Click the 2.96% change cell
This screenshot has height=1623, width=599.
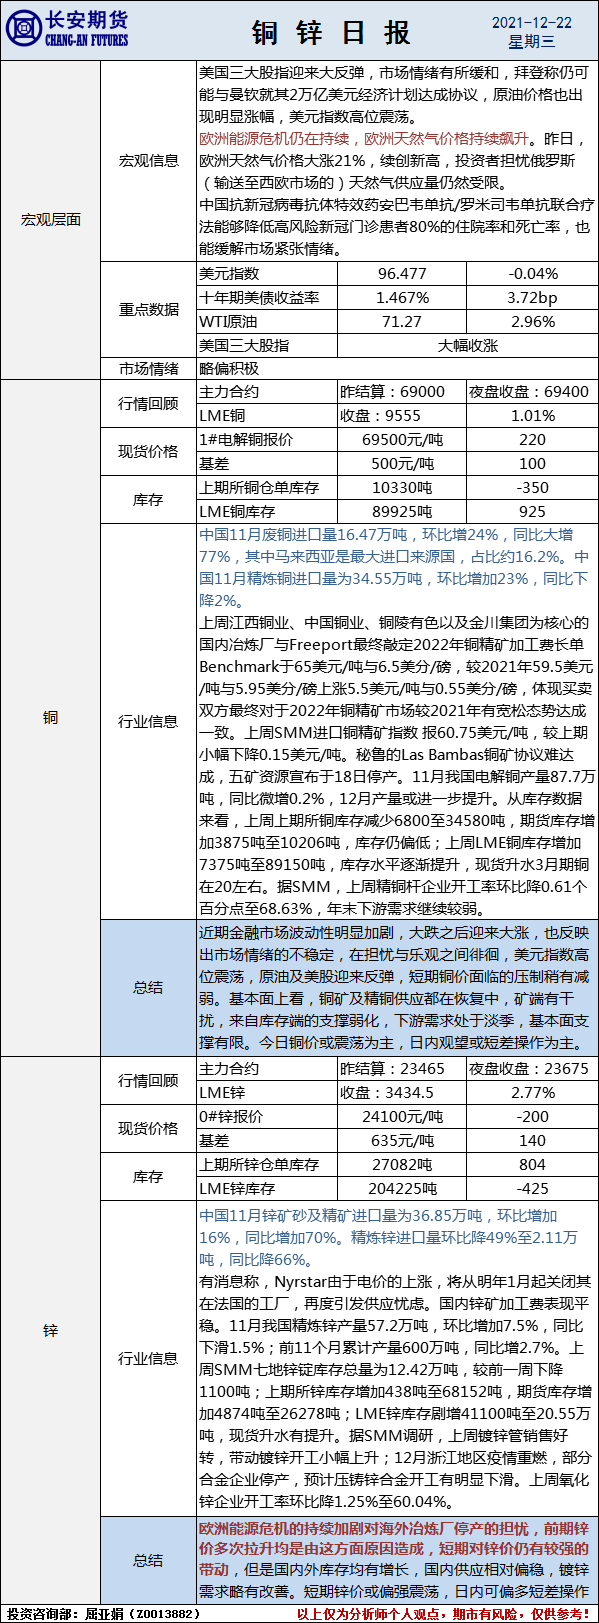pos(532,322)
